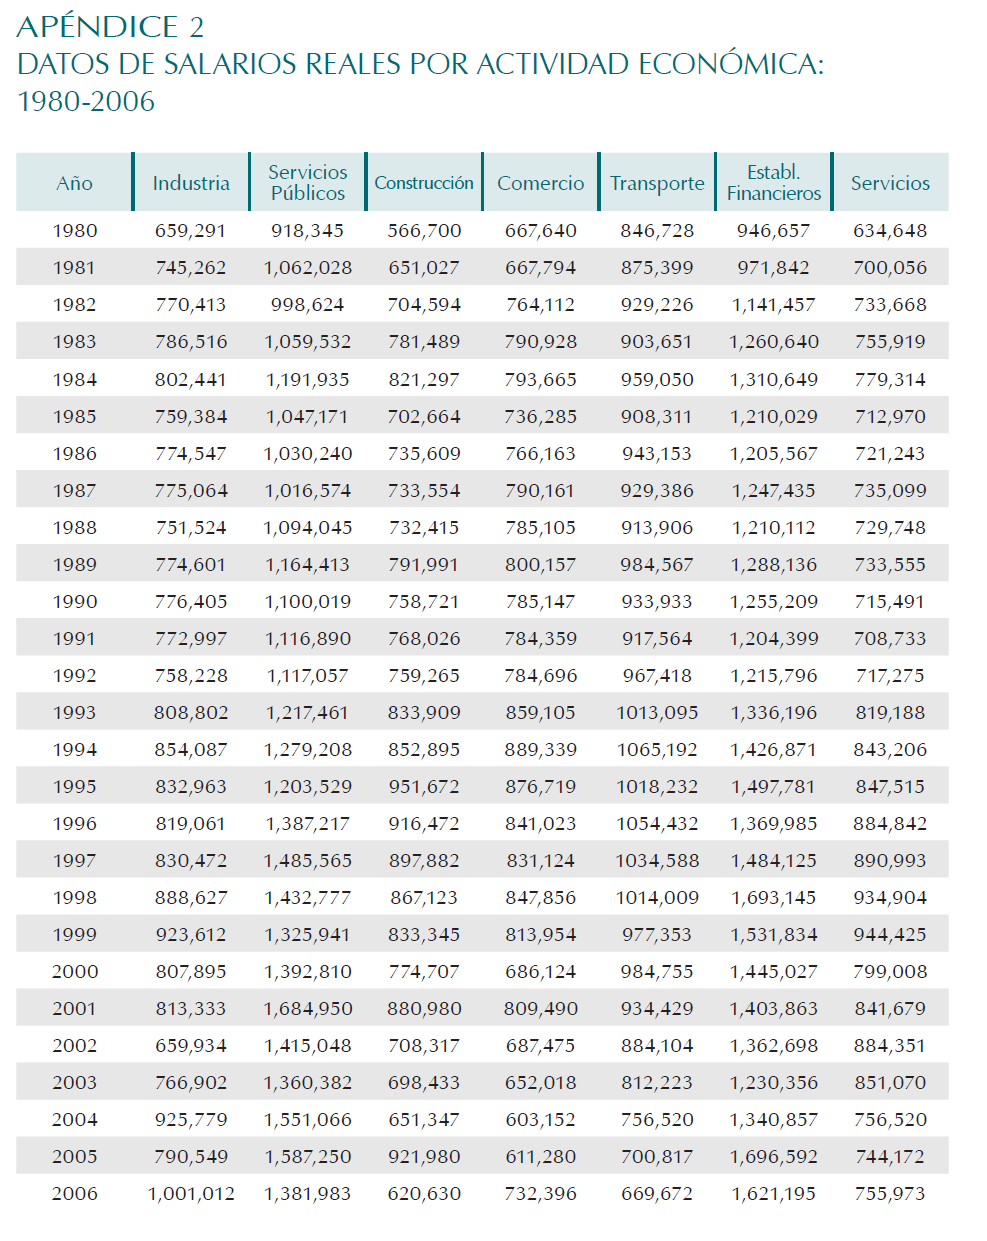Select Servicios value 944,425 for 1999
Viewport: 987px width, 1241px height.
890,935
